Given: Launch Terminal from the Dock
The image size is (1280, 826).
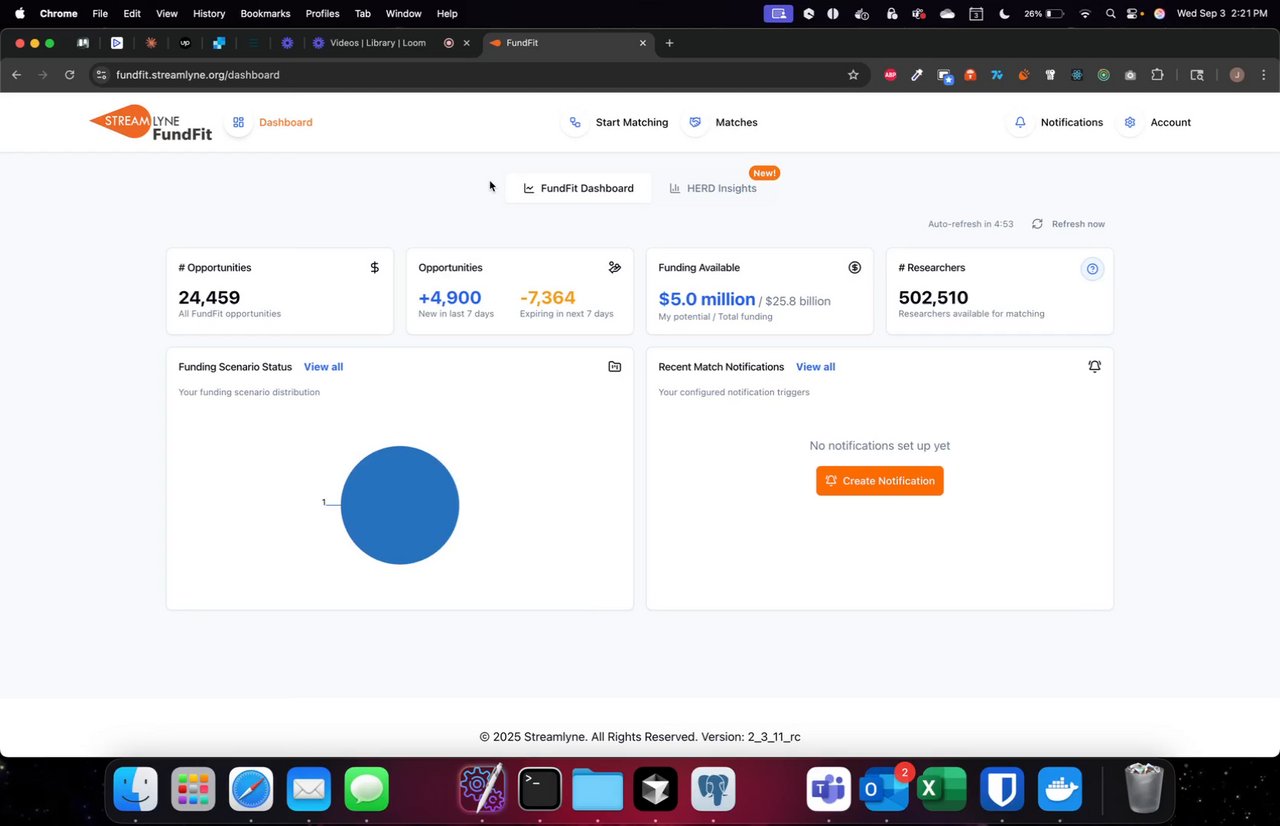Looking at the screenshot, I should pos(539,790).
